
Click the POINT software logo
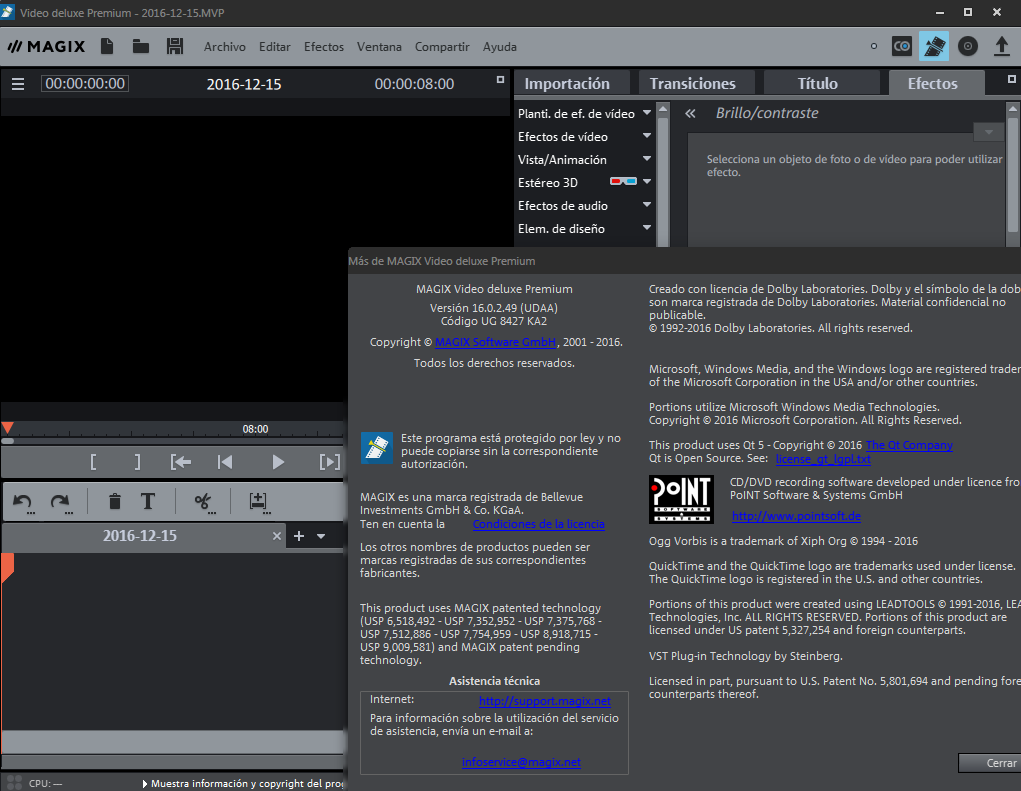[x=681, y=499]
